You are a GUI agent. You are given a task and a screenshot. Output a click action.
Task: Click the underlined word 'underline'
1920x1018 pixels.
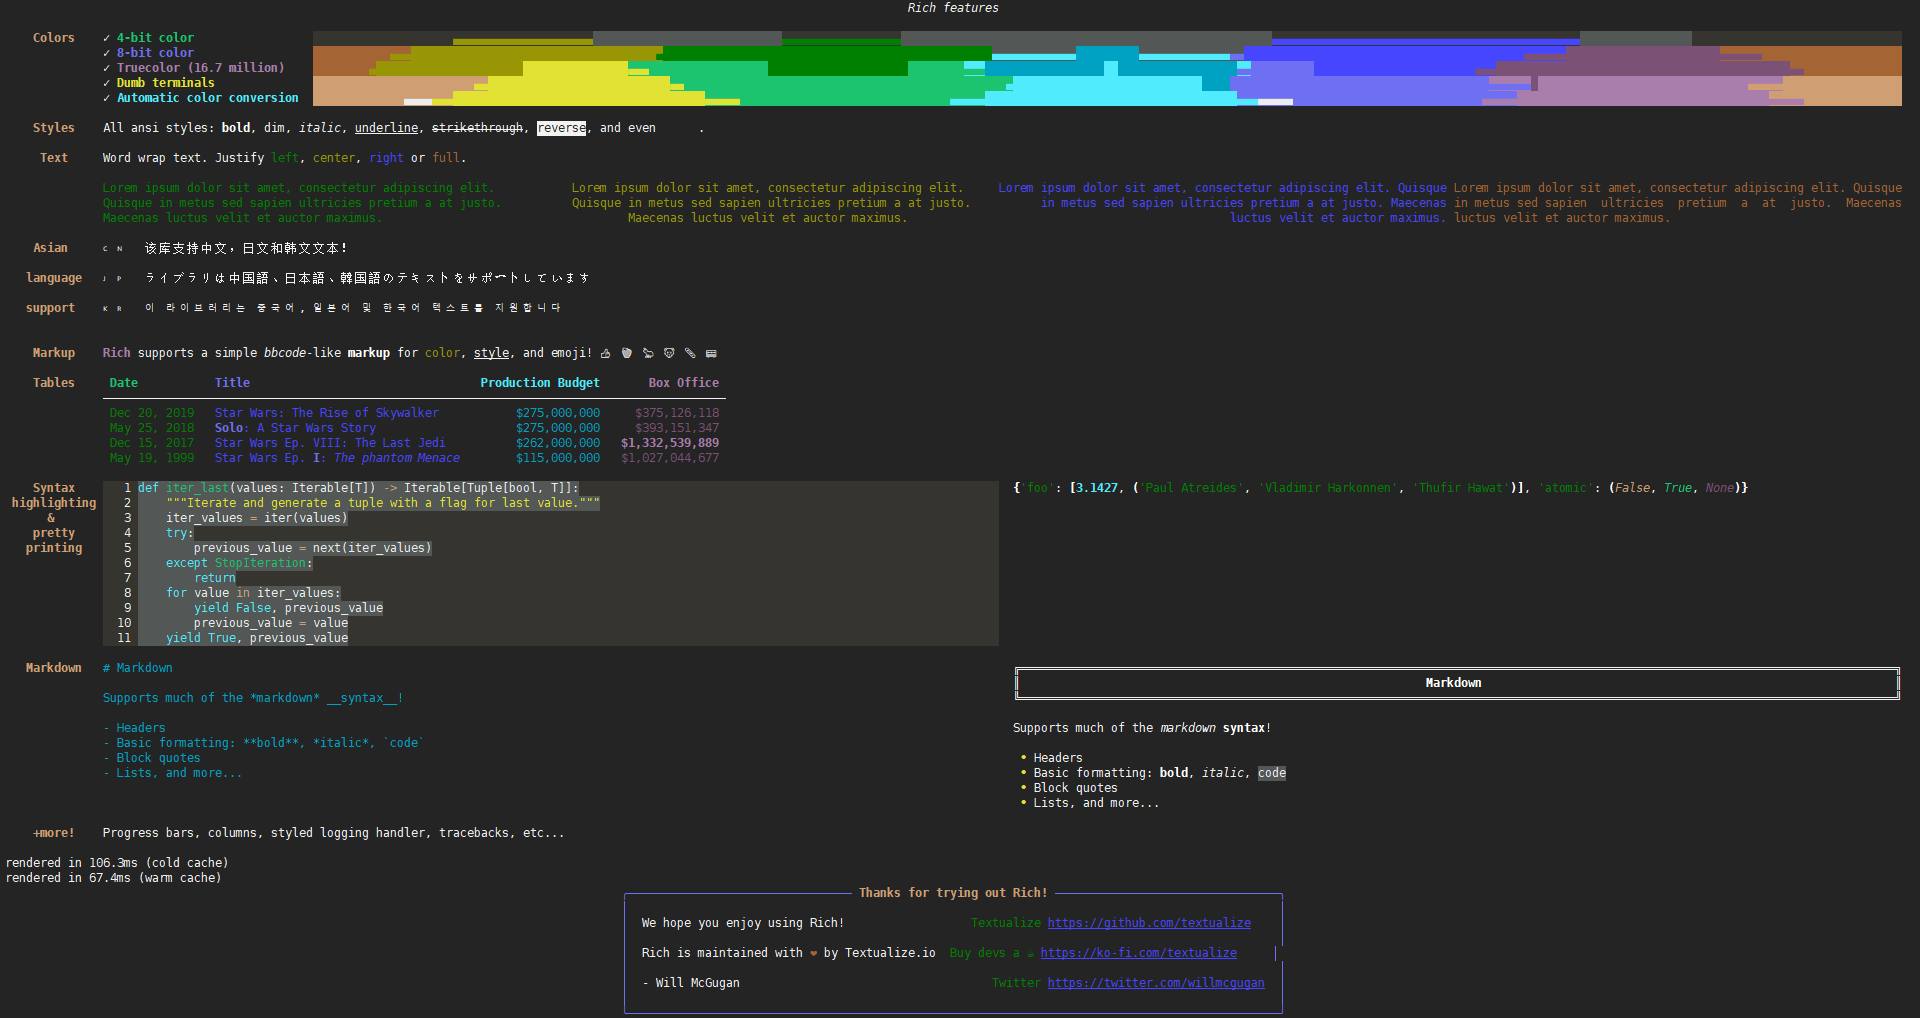point(386,128)
